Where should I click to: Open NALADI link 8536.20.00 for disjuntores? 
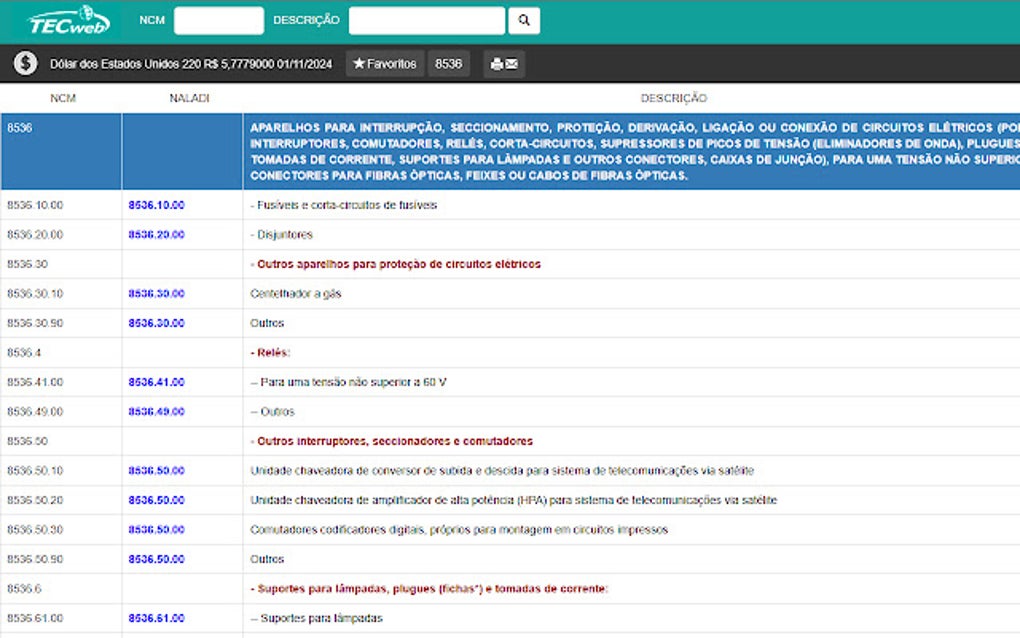(x=155, y=234)
